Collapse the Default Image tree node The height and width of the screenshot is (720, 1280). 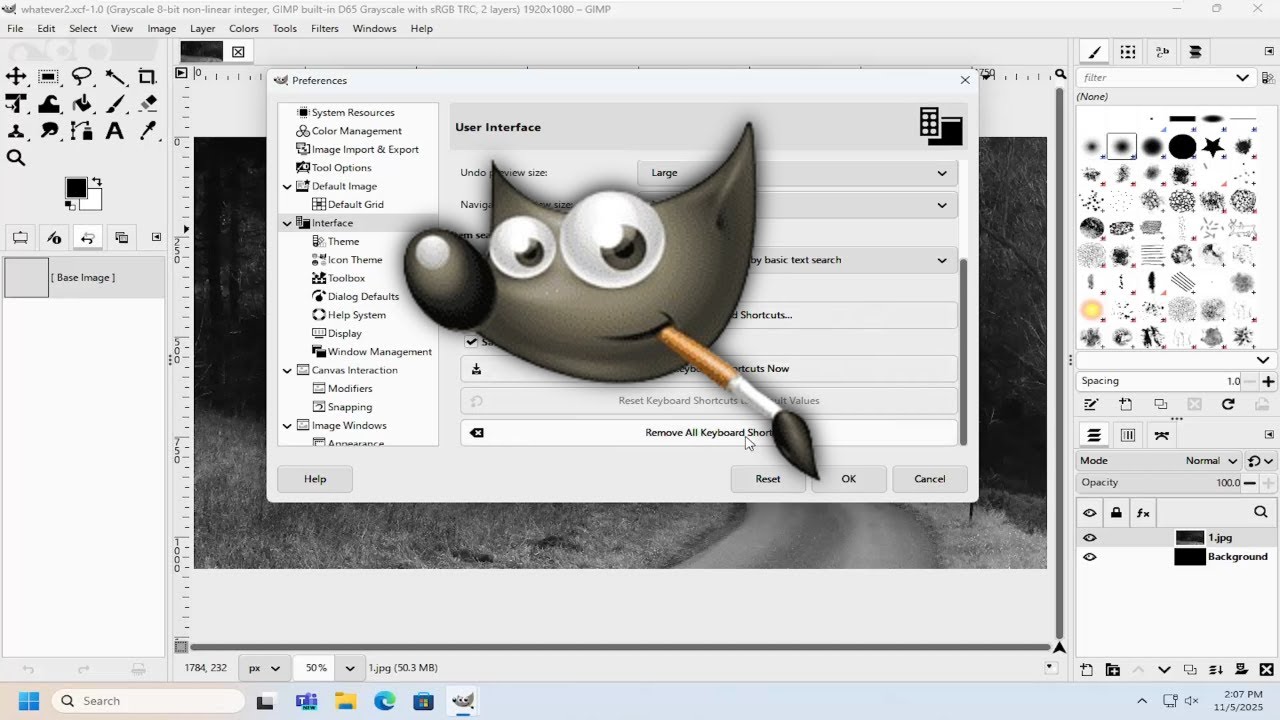pyautogui.click(x=287, y=186)
